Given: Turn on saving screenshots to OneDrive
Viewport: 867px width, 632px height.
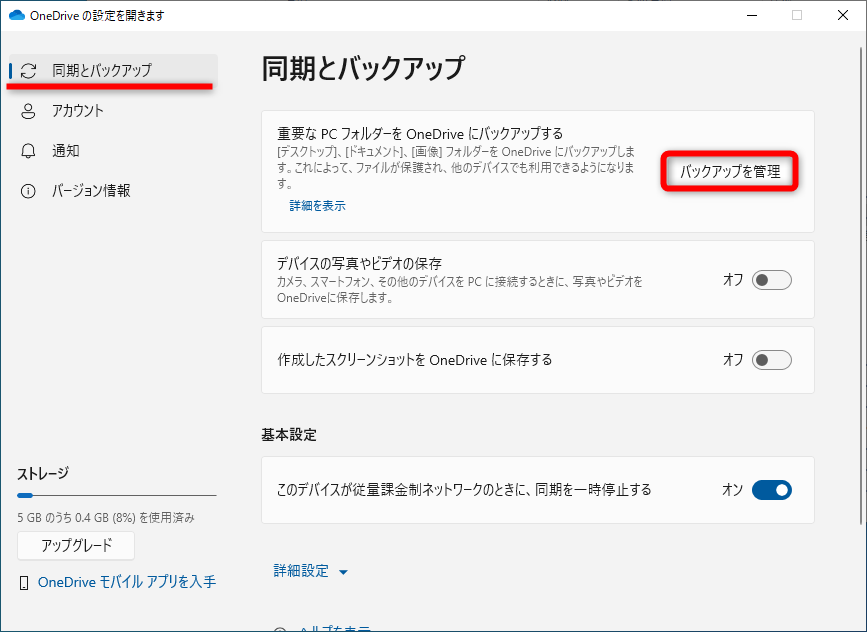Looking at the screenshot, I should pyautogui.click(x=770, y=358).
